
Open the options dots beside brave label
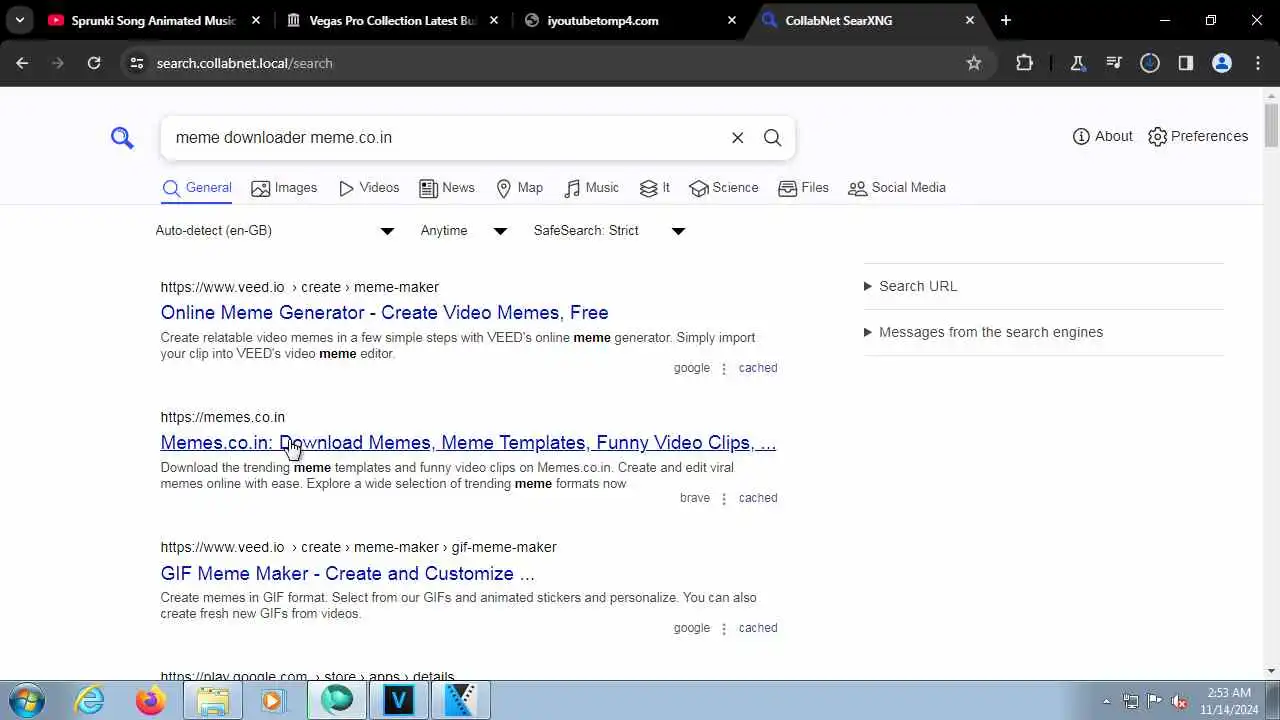click(724, 498)
